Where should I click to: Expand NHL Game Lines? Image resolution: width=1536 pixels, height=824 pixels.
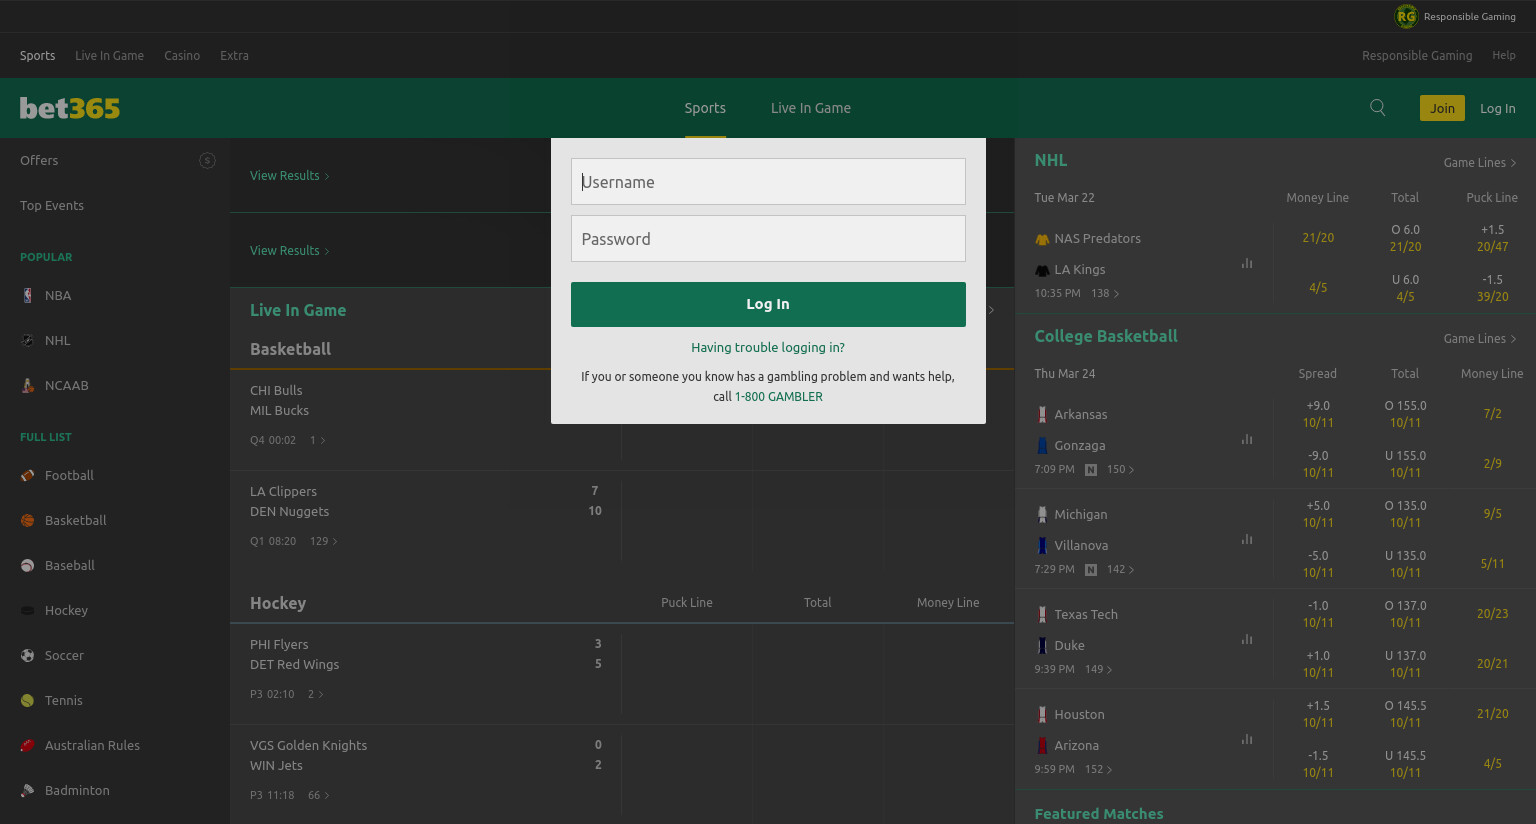1480,163
